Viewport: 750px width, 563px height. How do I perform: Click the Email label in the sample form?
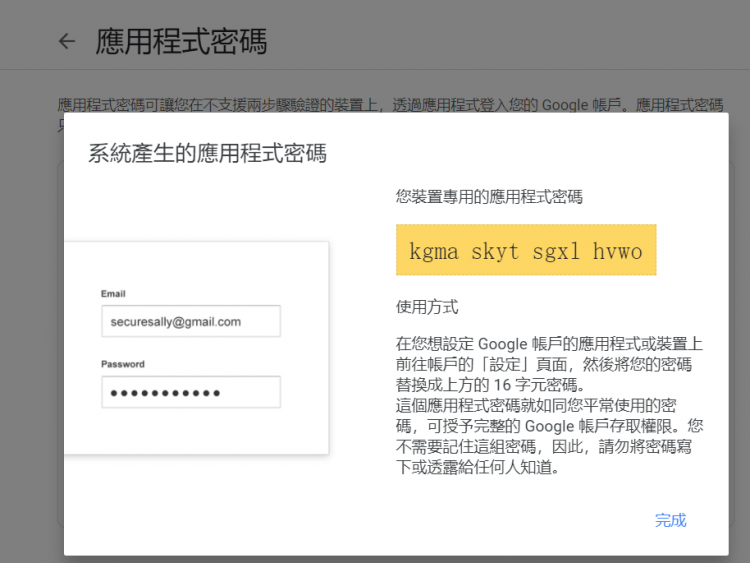coord(113,294)
